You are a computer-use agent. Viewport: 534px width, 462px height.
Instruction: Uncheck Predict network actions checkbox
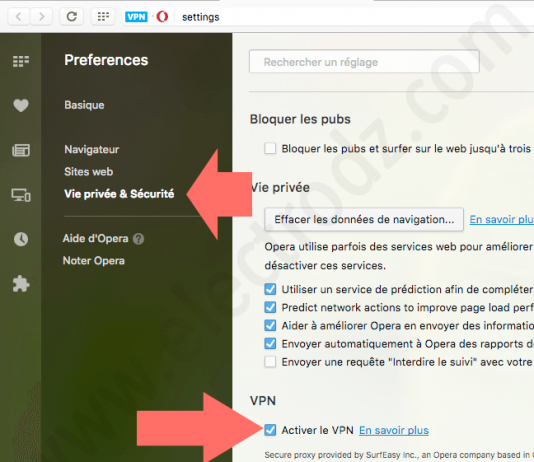(x=270, y=307)
